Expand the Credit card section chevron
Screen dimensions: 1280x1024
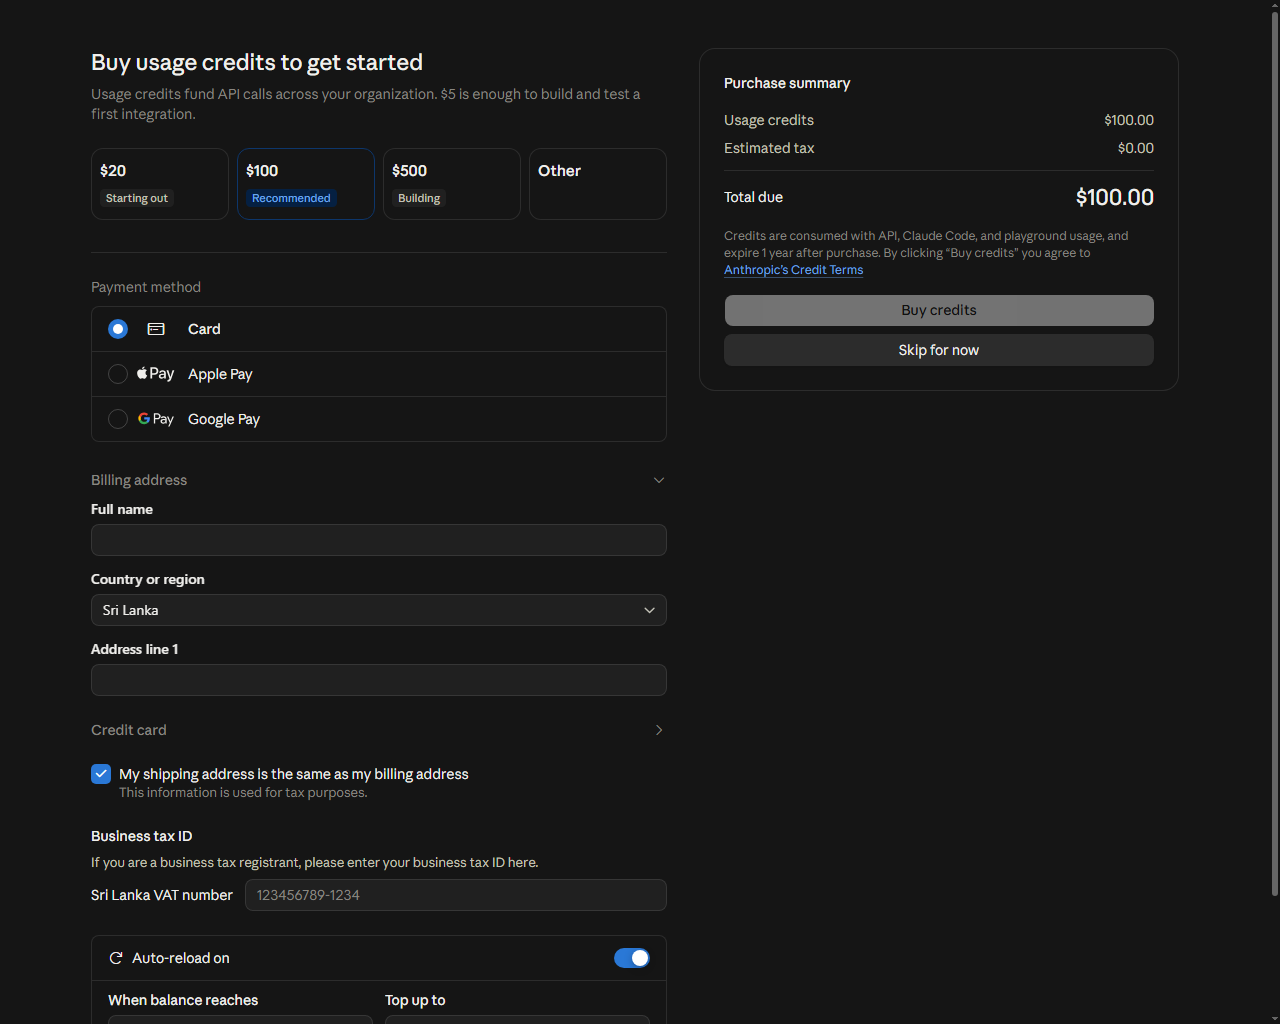659,730
